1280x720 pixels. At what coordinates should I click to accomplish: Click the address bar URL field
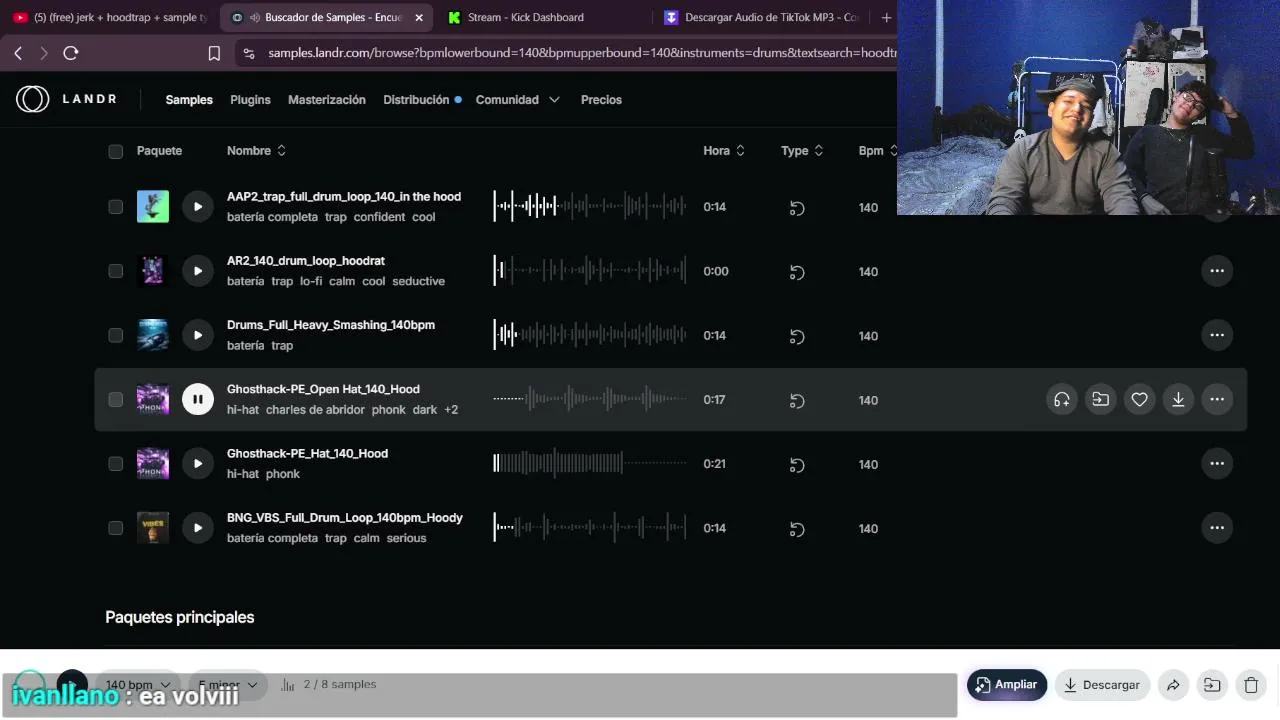click(x=580, y=53)
